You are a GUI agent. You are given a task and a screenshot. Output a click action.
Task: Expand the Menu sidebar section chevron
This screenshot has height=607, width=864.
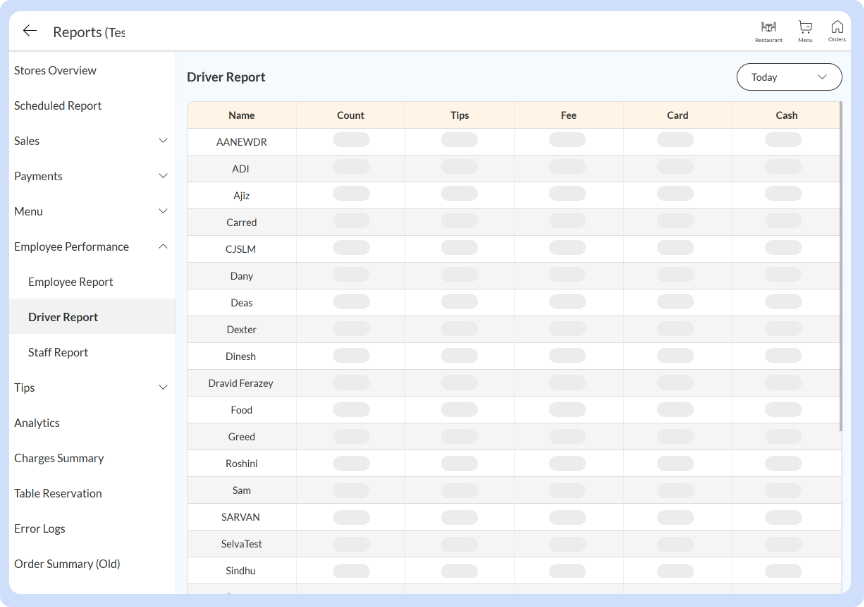click(x=163, y=211)
